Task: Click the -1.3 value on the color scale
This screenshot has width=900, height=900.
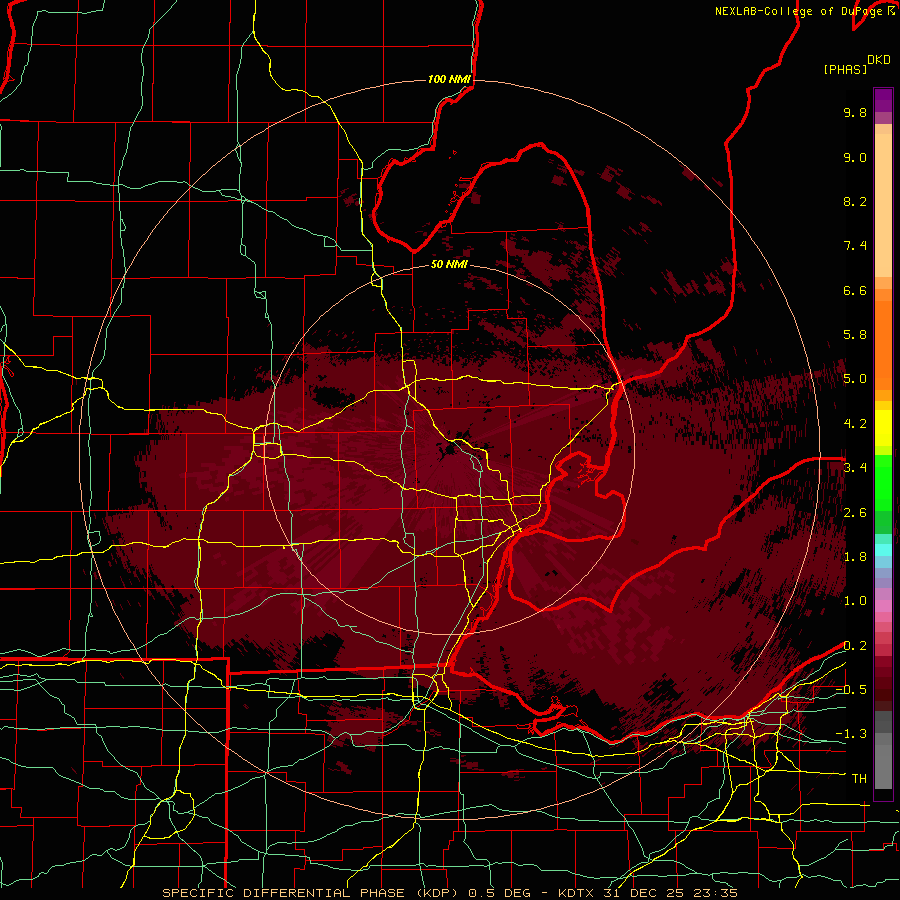Action: [851, 734]
